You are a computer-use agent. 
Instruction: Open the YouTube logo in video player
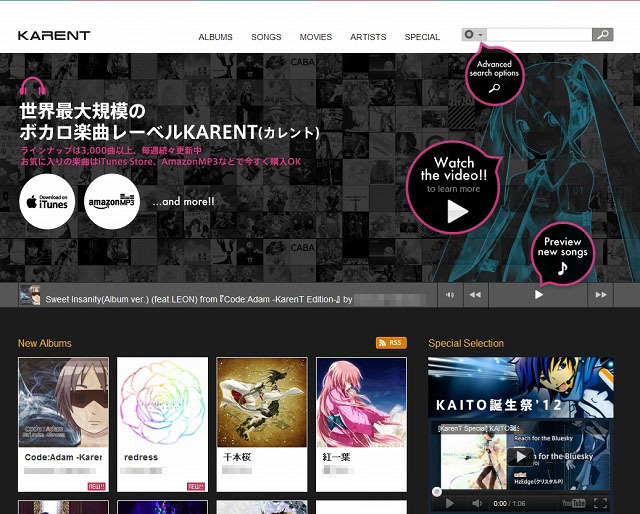[573, 503]
